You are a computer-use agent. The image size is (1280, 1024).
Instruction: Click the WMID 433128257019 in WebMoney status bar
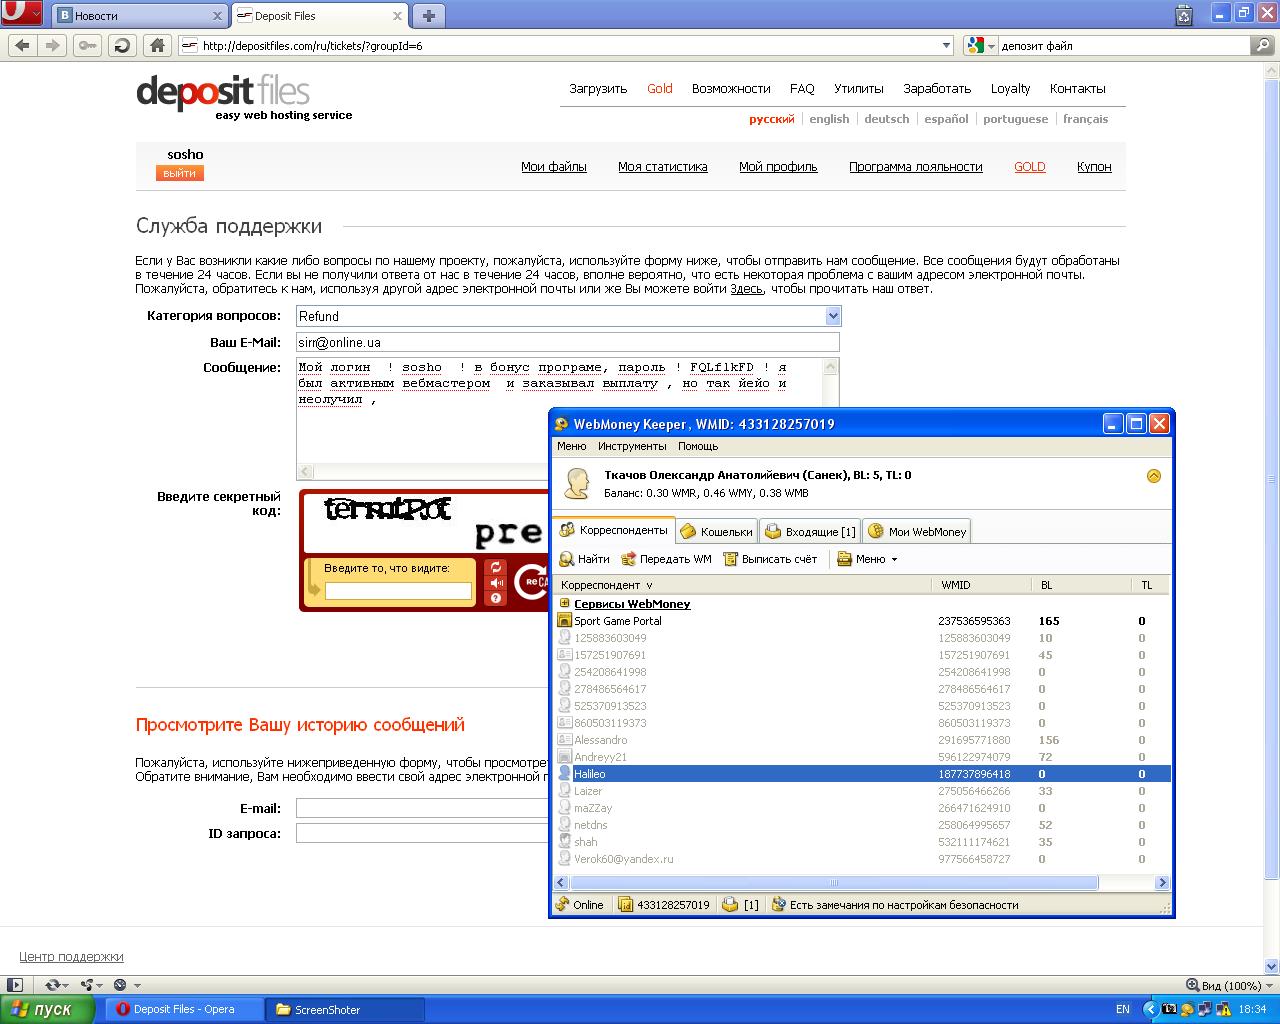pyautogui.click(x=663, y=905)
